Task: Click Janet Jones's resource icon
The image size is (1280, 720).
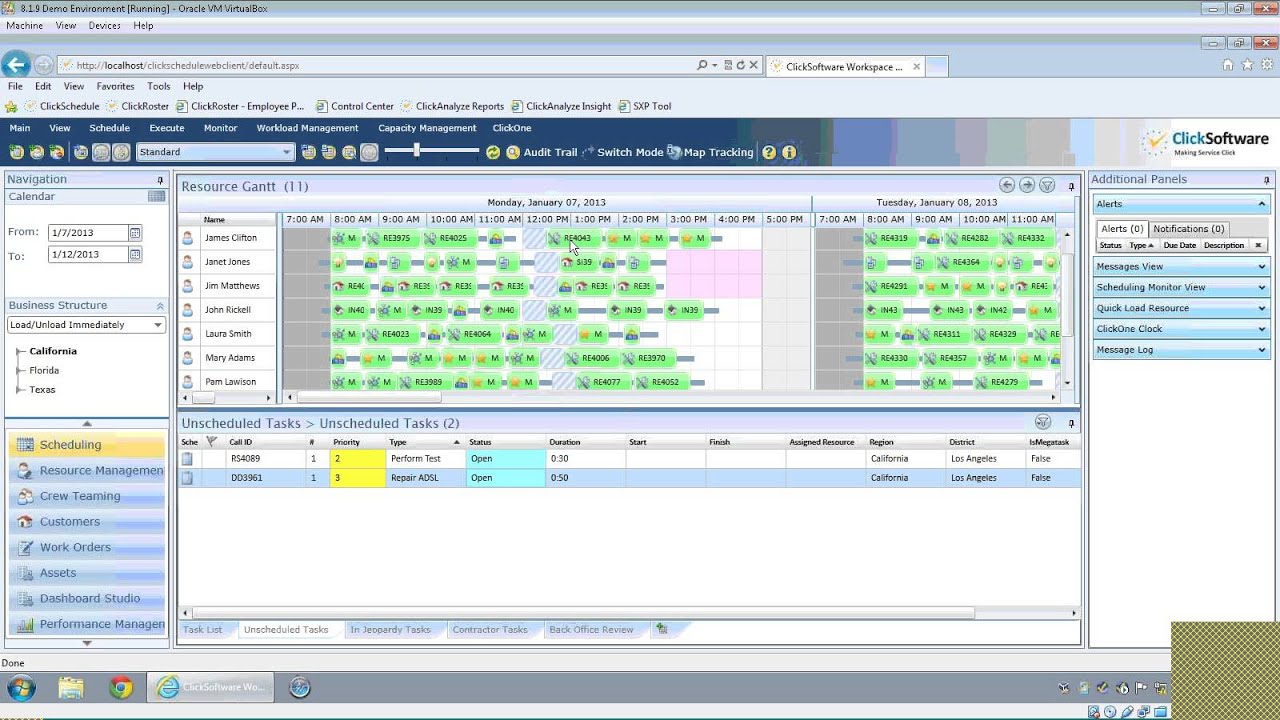Action: (x=187, y=262)
